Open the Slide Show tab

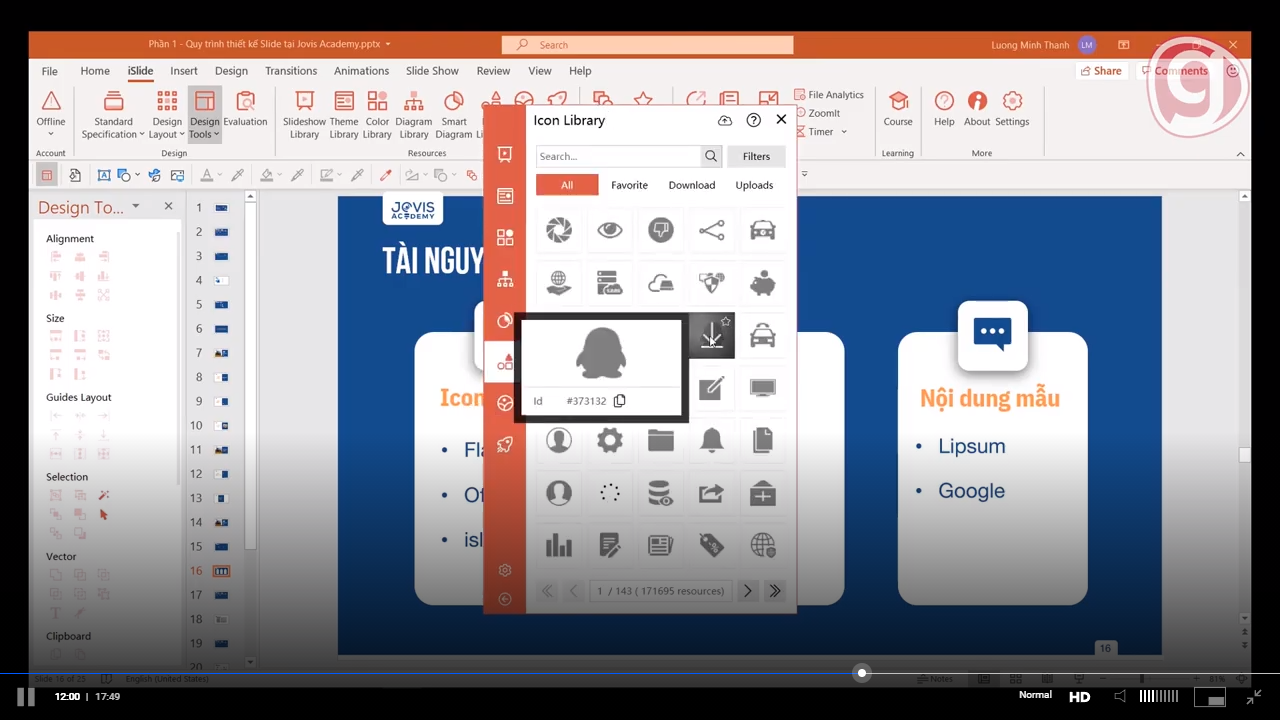[432, 71]
